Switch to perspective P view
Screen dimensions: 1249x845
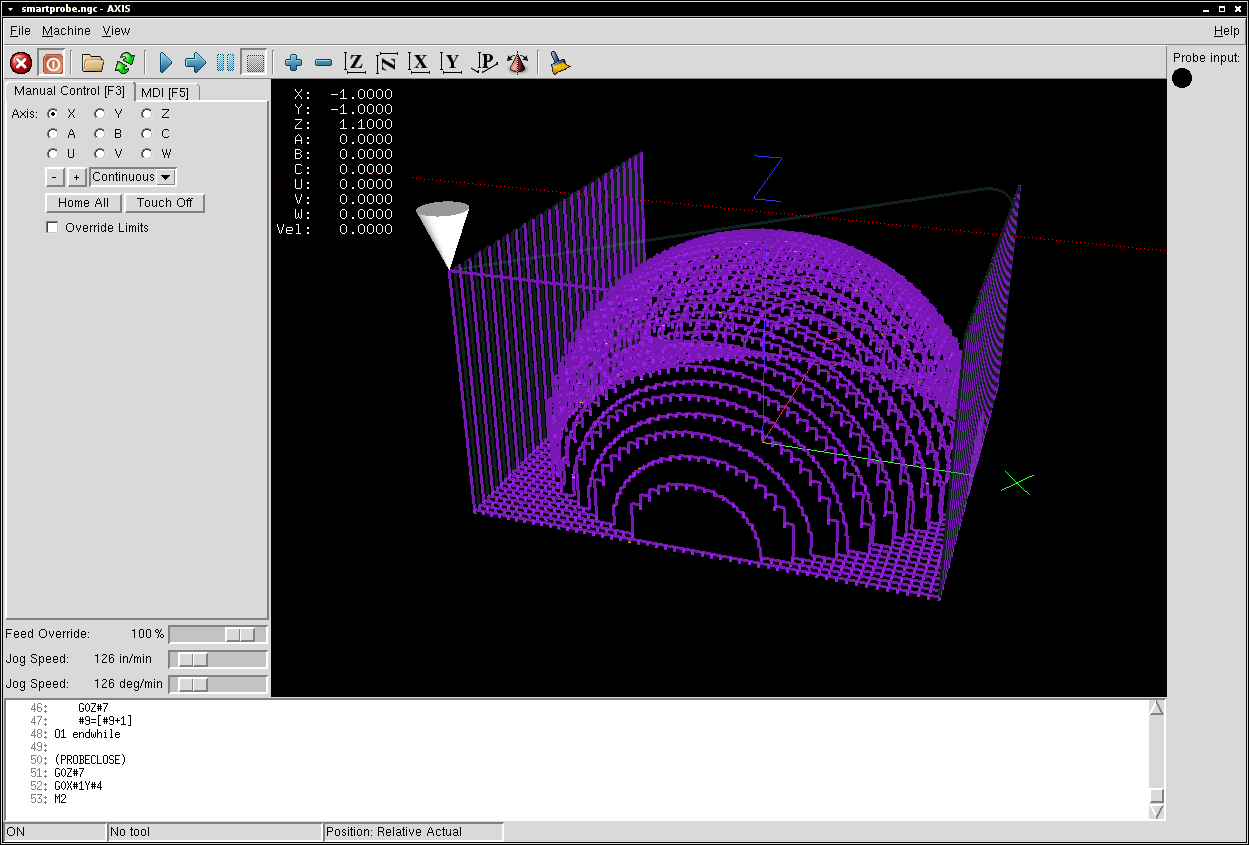pyautogui.click(x=485, y=63)
